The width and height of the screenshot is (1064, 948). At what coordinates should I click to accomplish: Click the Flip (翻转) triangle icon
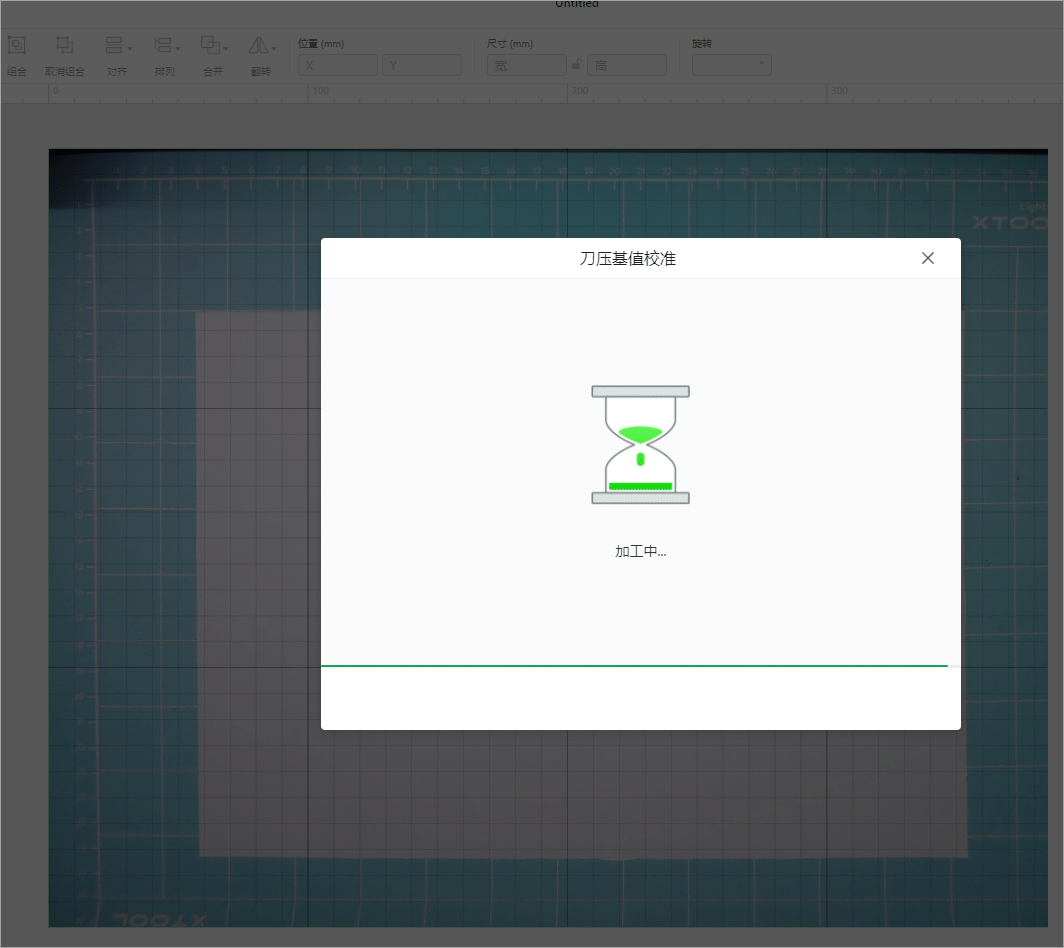click(x=258, y=45)
